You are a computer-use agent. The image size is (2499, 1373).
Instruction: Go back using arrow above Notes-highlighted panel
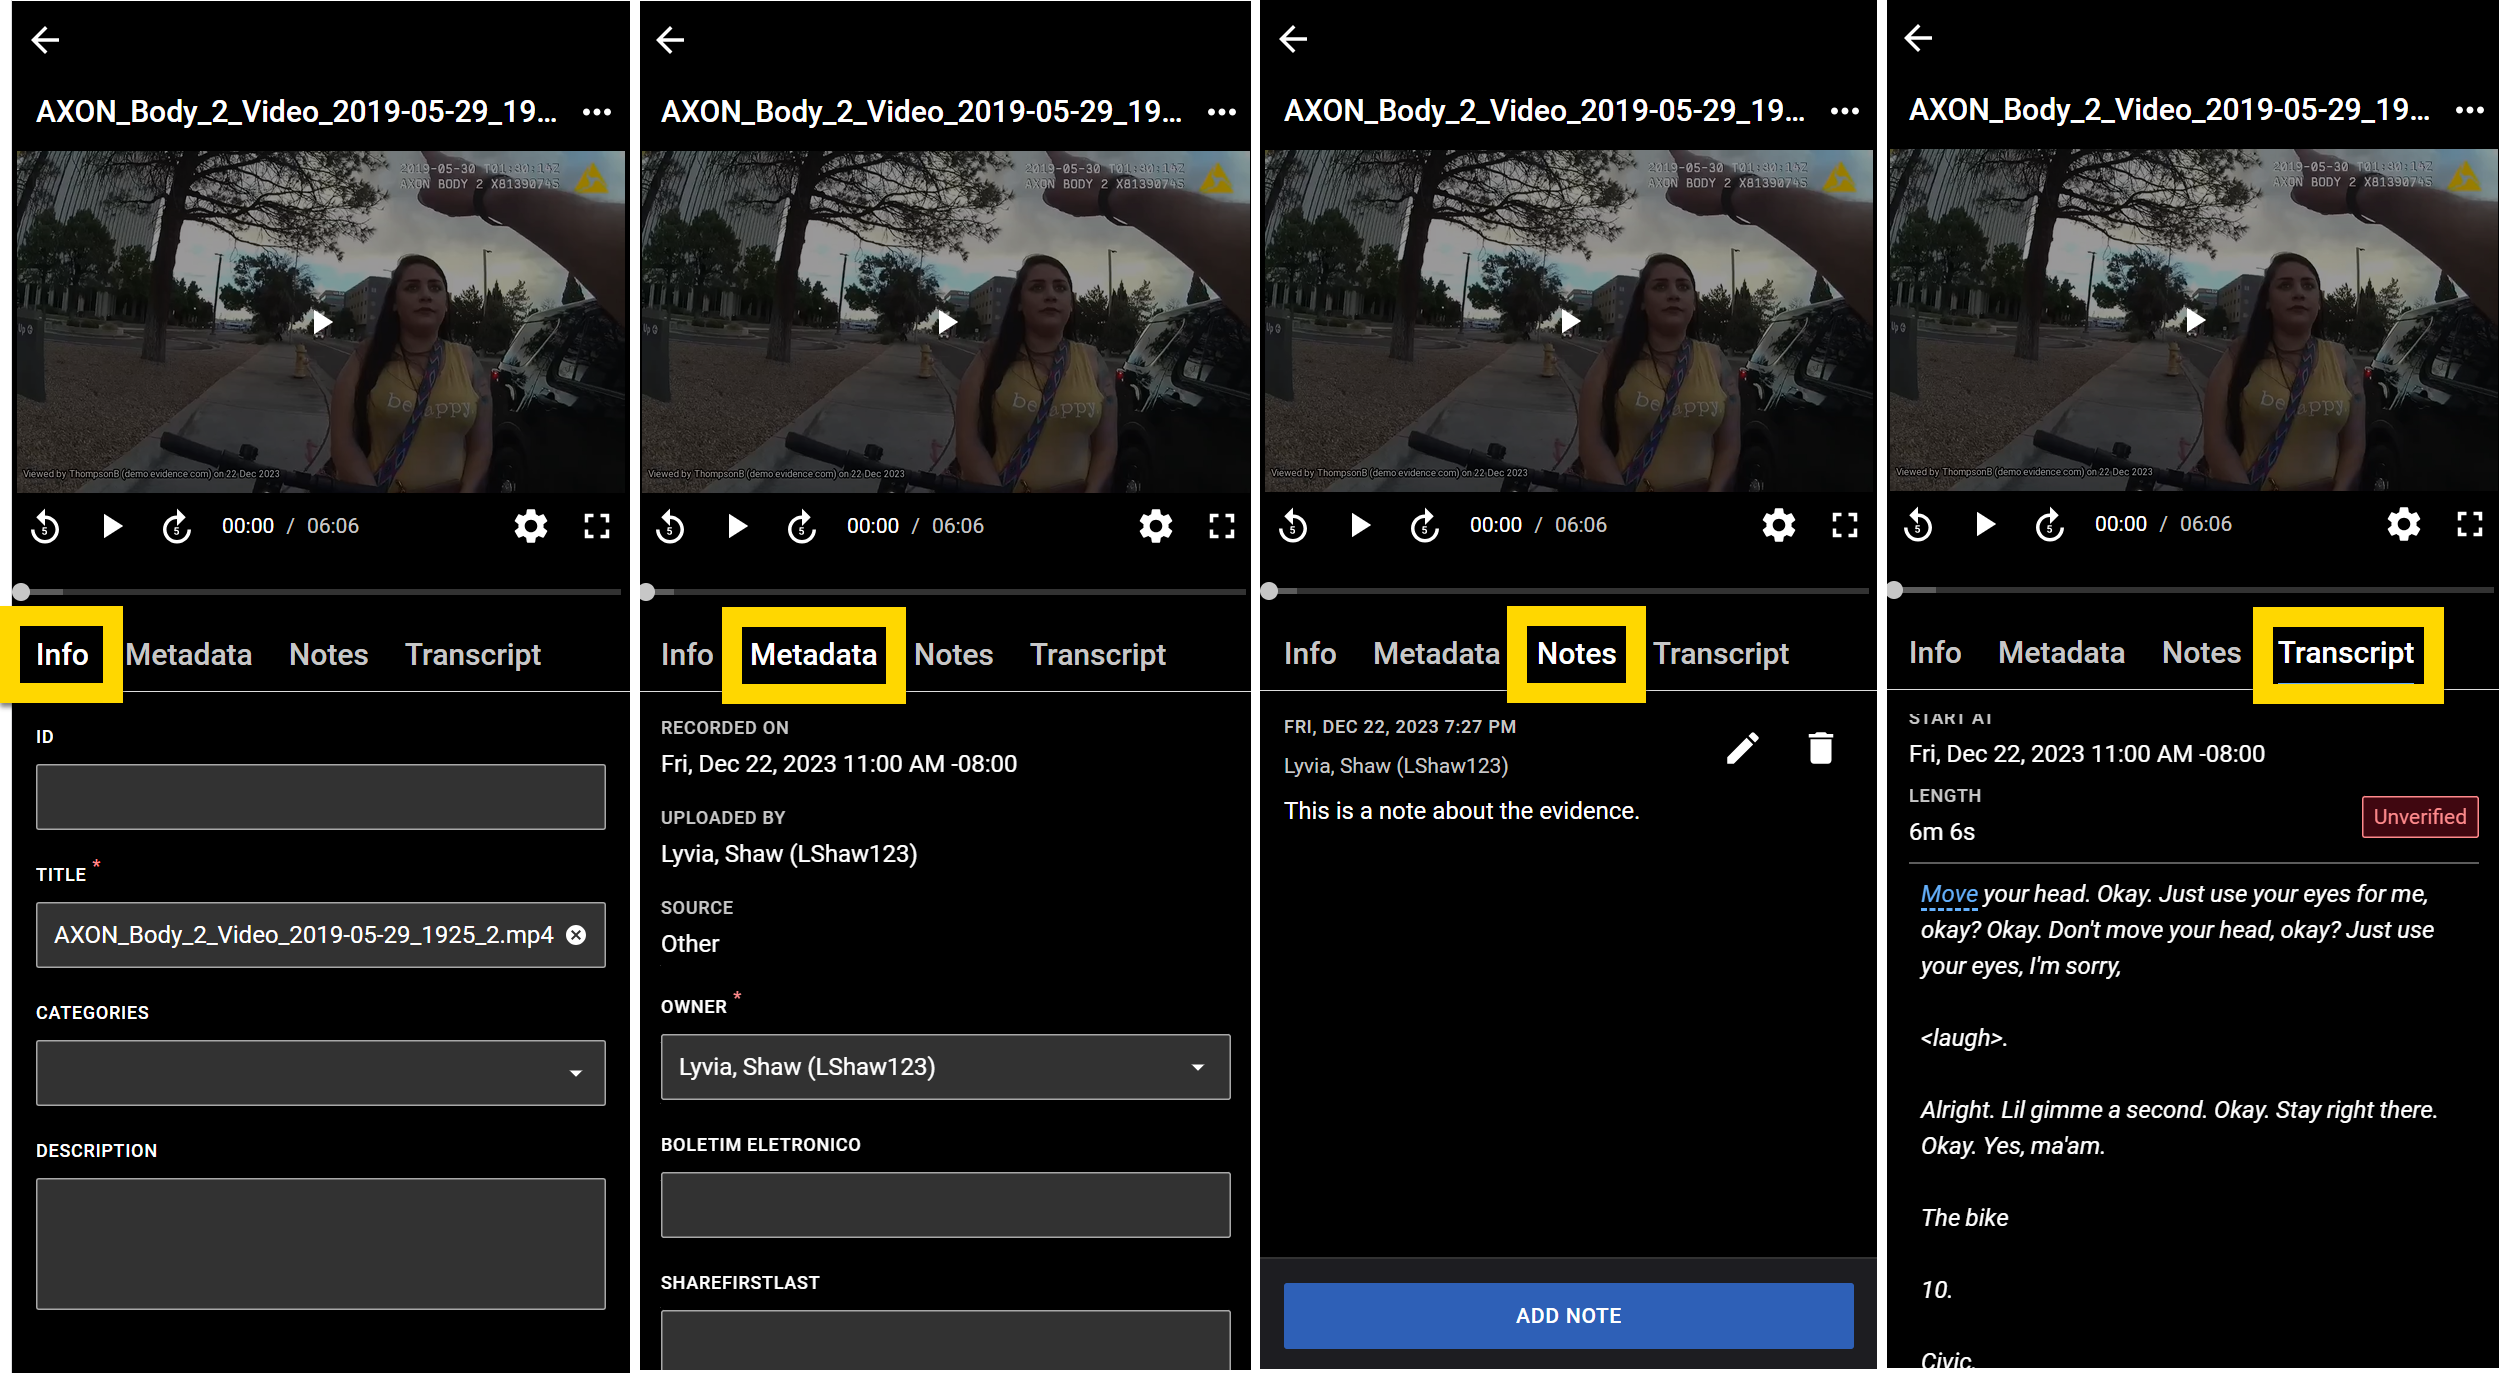[x=1293, y=39]
